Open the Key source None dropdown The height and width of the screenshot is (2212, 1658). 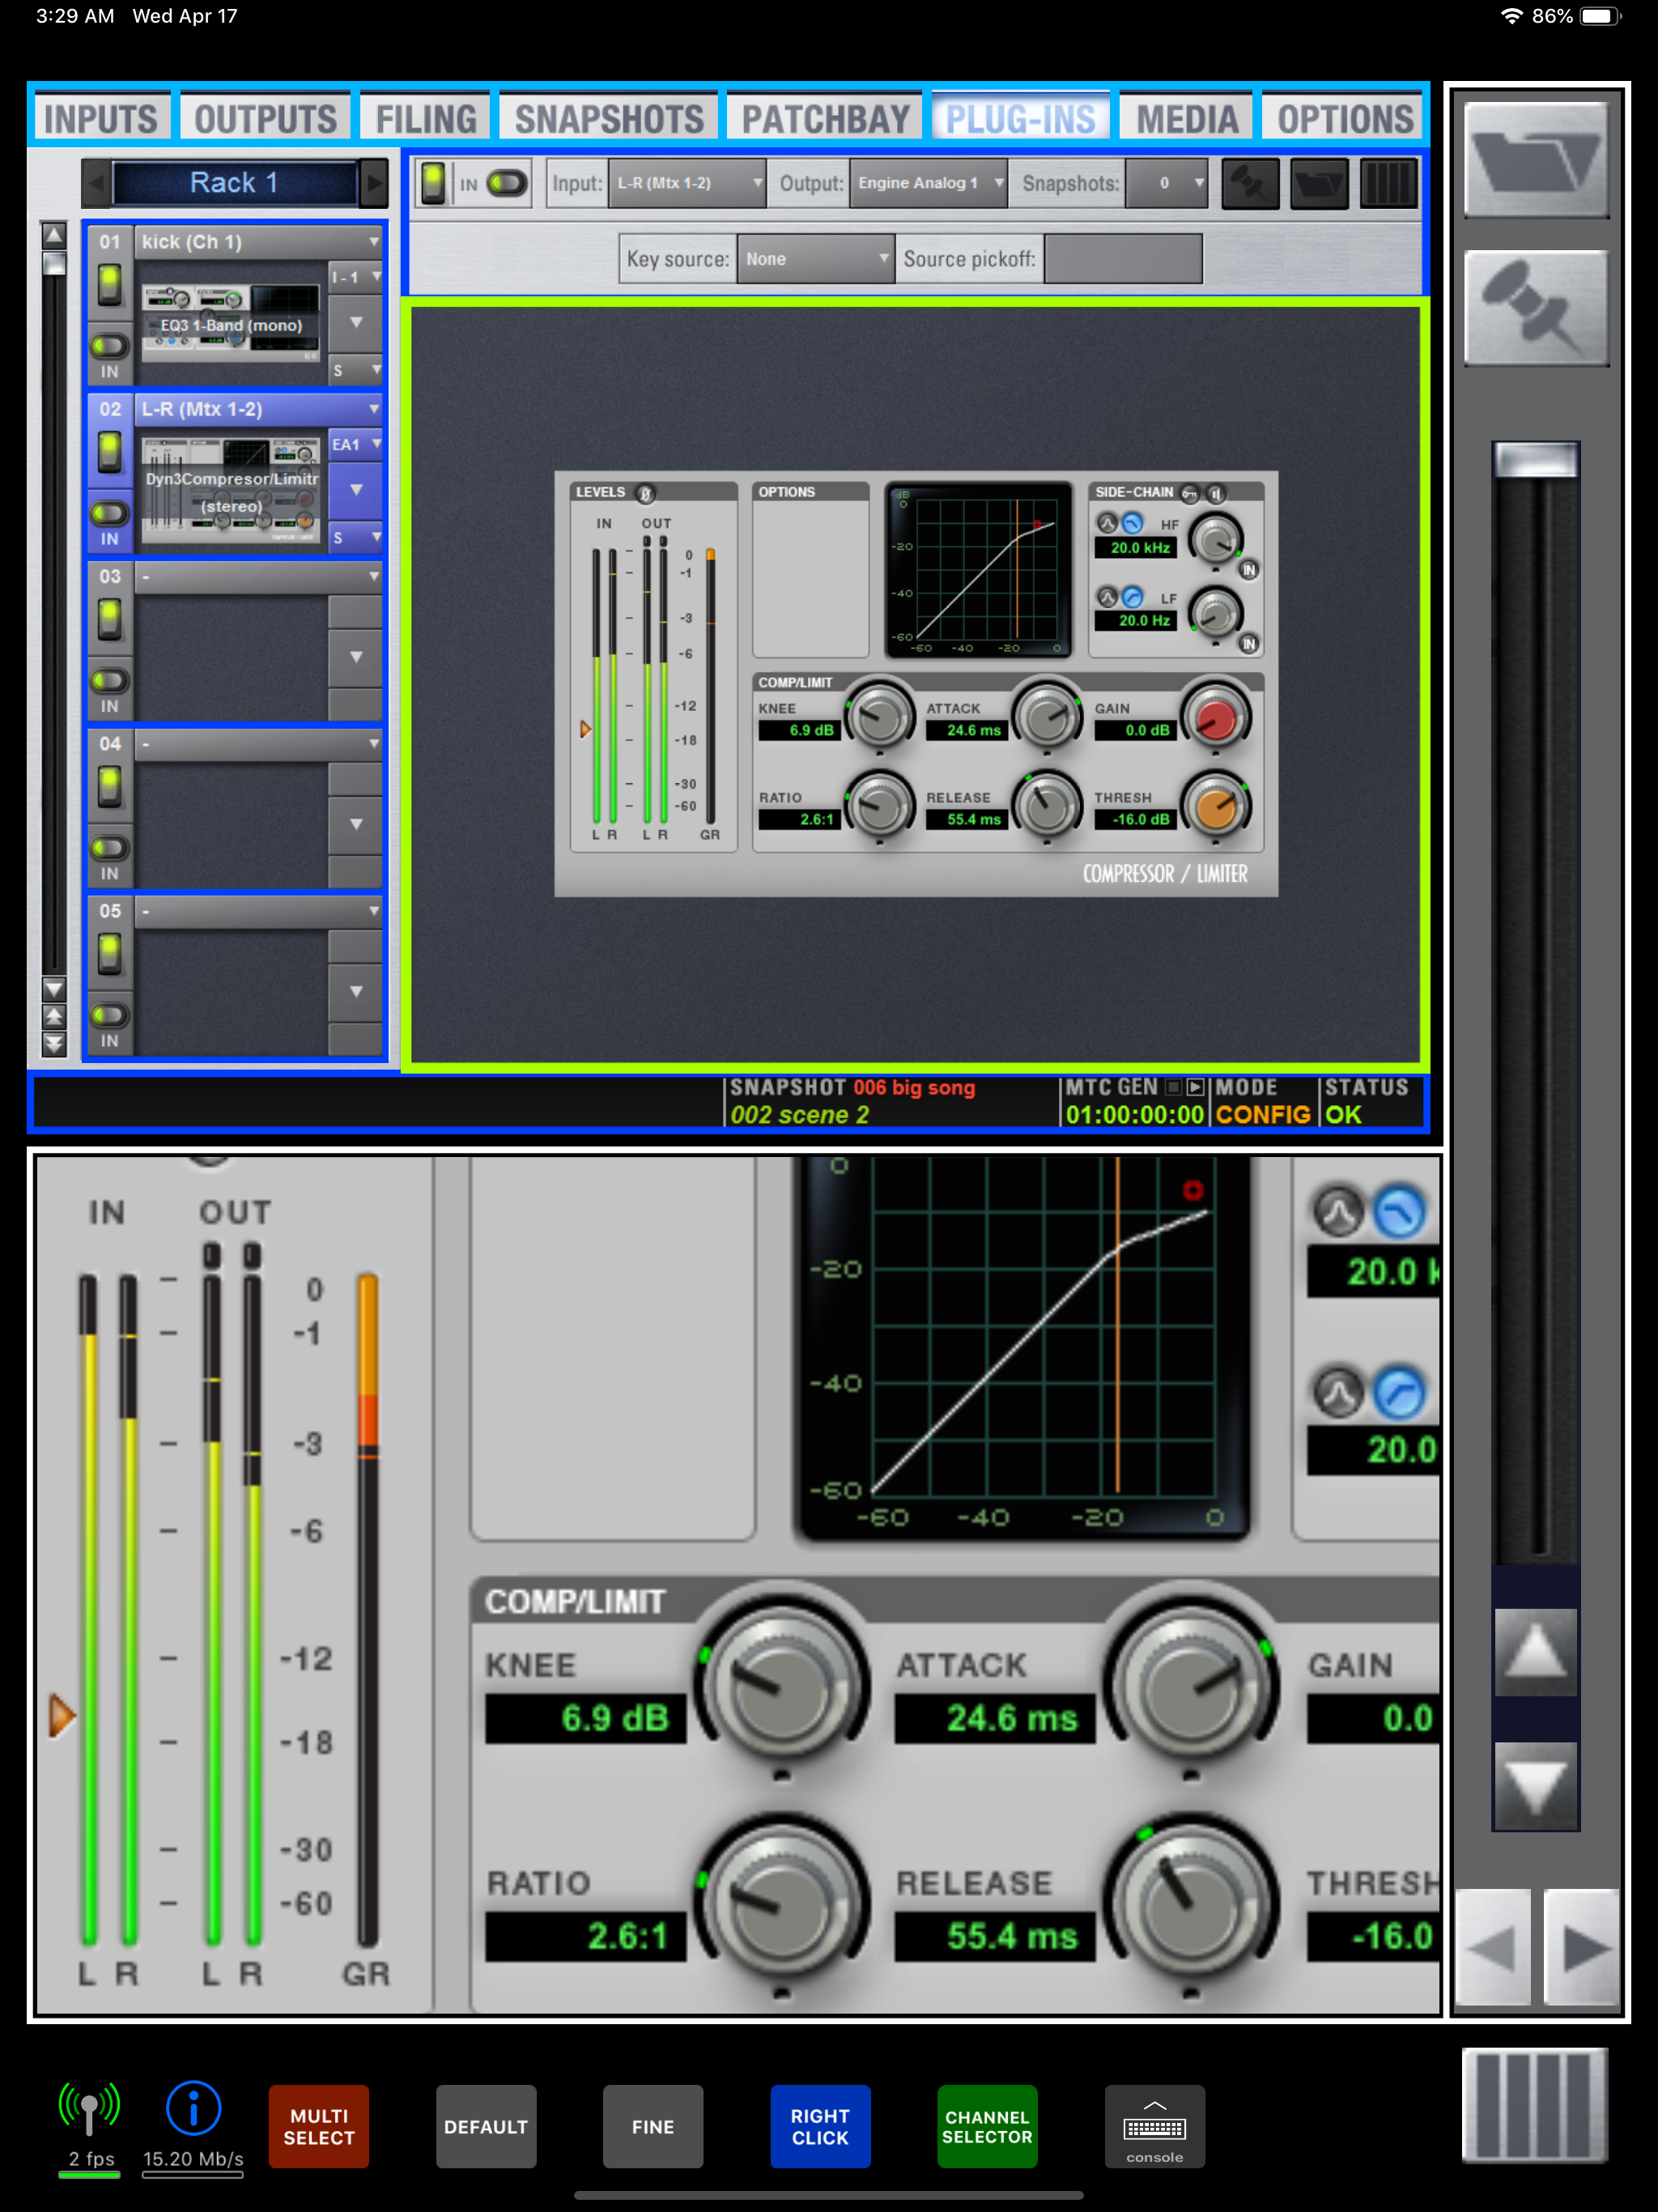[815, 259]
